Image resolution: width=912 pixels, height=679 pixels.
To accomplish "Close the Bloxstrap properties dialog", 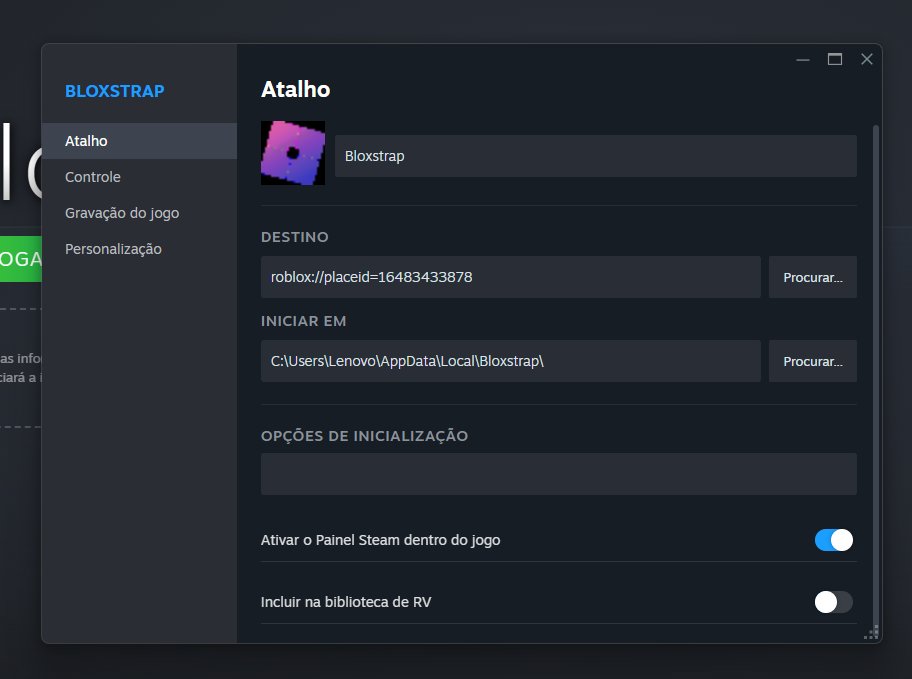I will tap(867, 59).
